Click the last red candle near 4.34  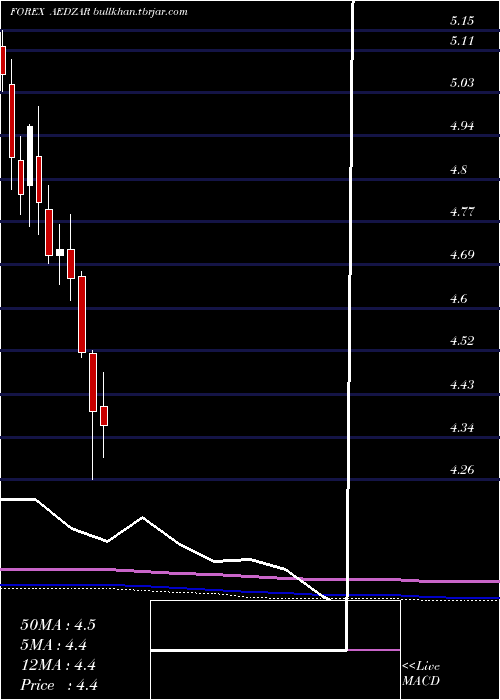[x=104, y=416]
